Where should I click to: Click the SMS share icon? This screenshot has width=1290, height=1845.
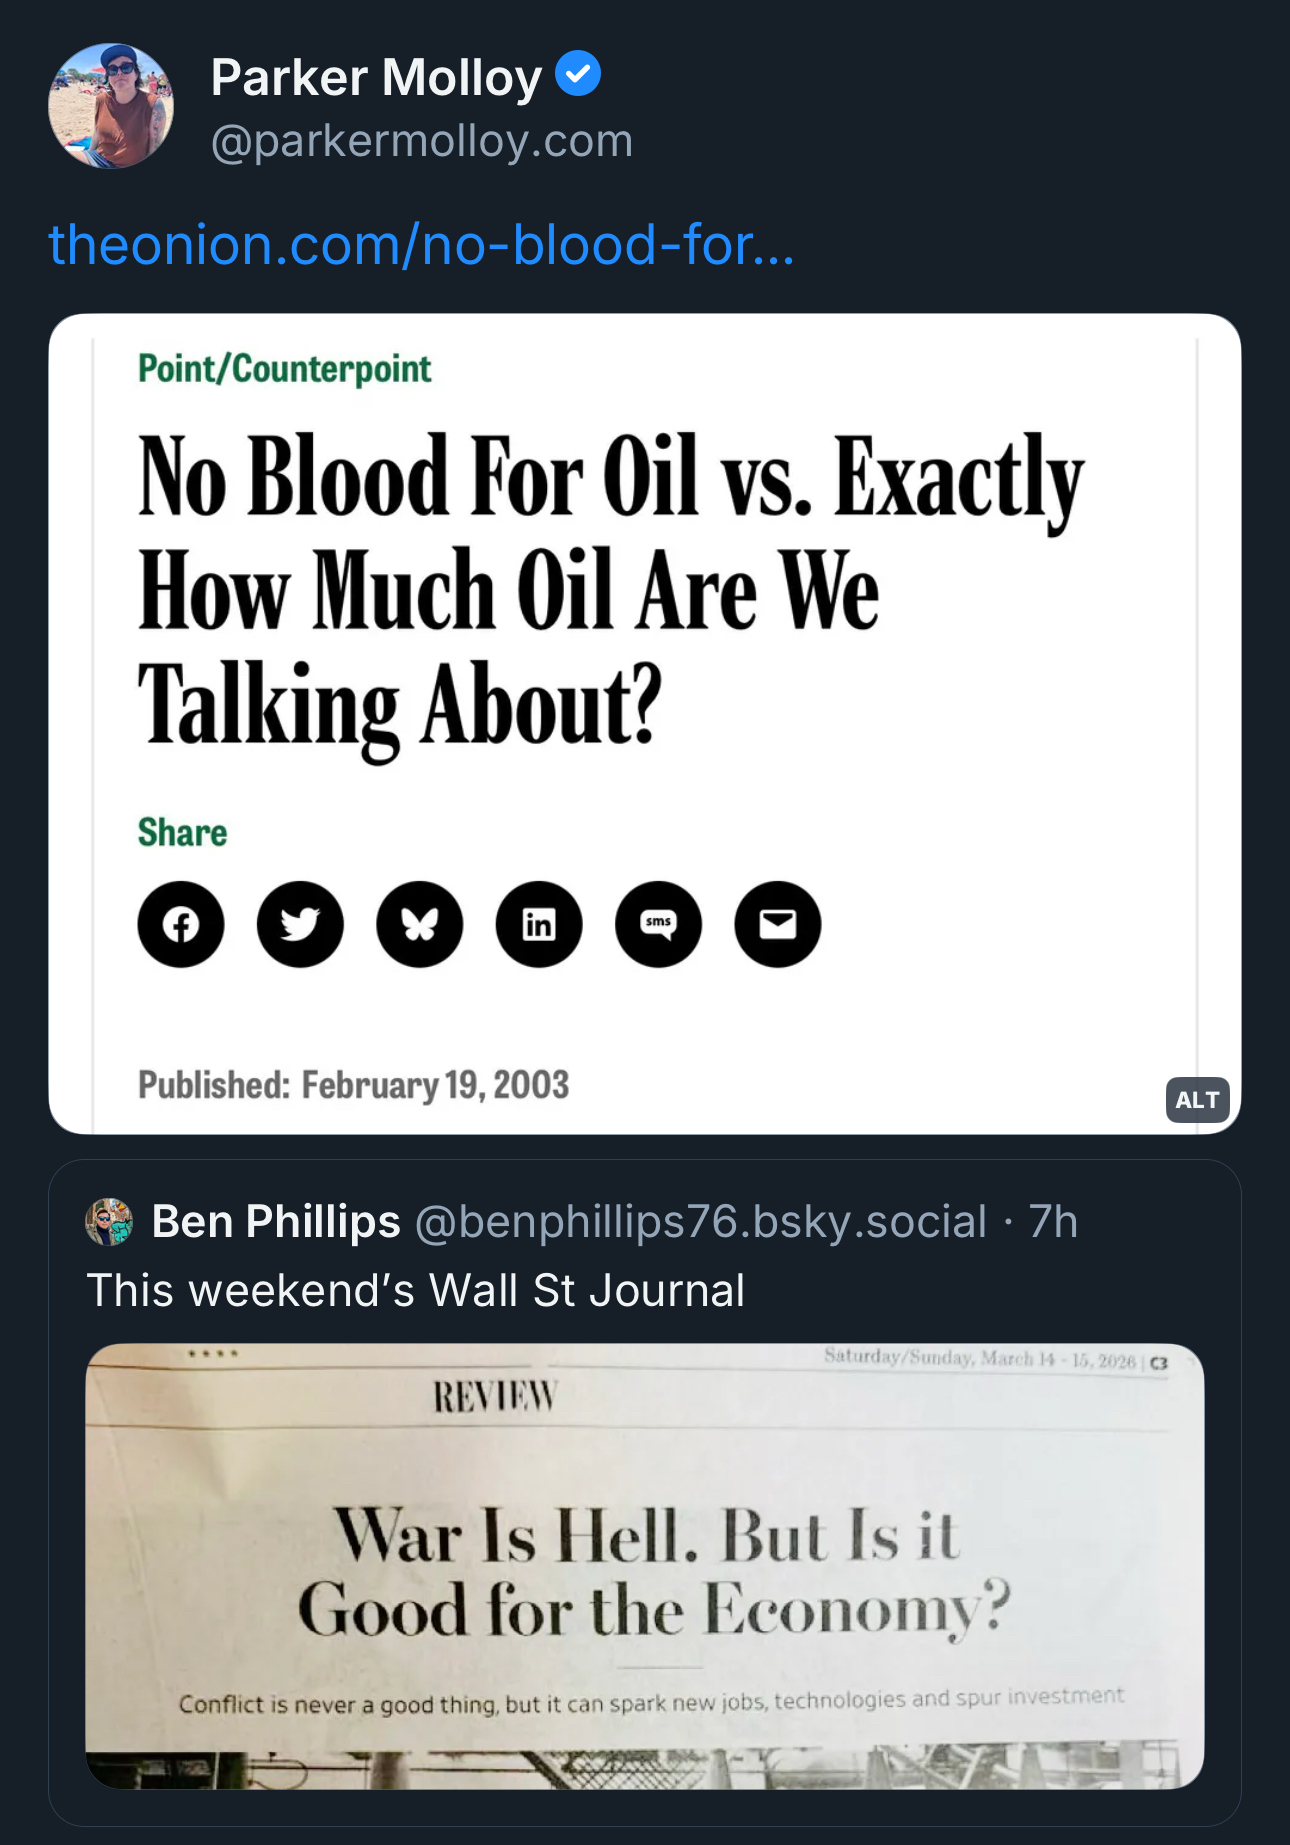658,924
